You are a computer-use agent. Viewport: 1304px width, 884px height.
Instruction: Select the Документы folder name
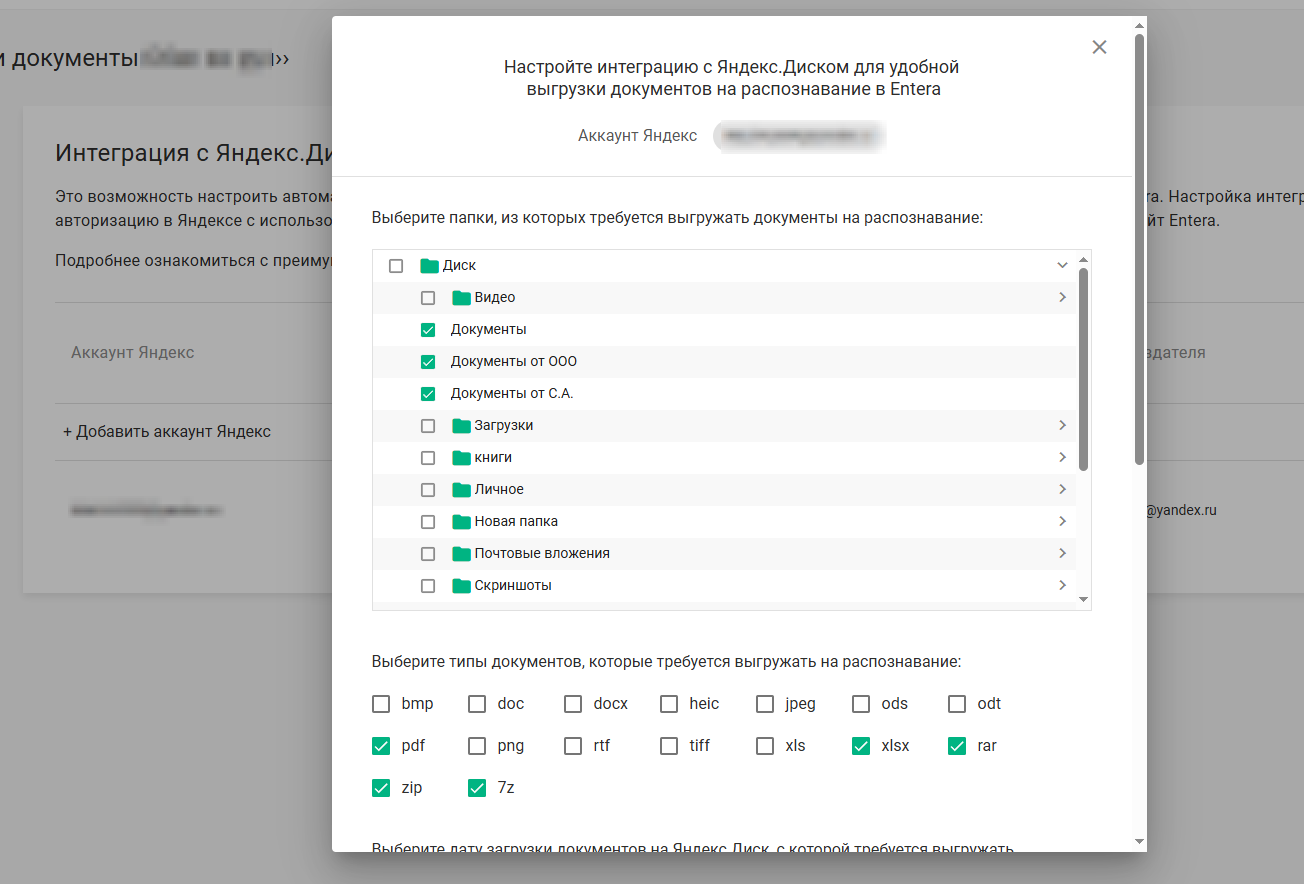click(x=489, y=330)
